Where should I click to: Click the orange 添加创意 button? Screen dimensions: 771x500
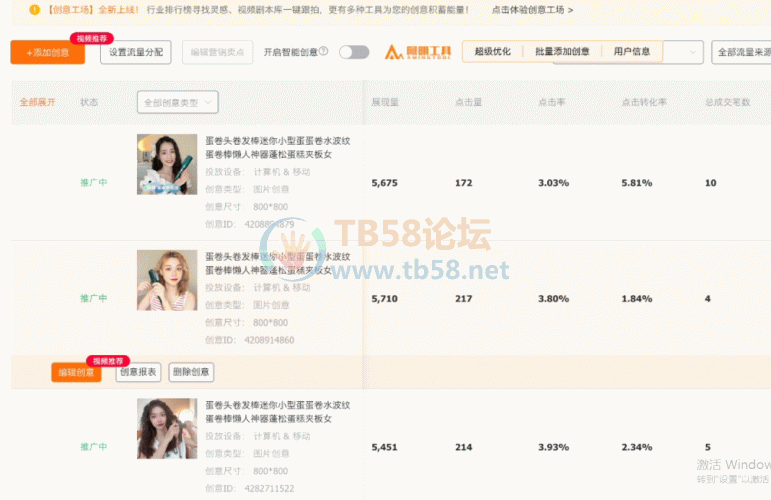47,53
